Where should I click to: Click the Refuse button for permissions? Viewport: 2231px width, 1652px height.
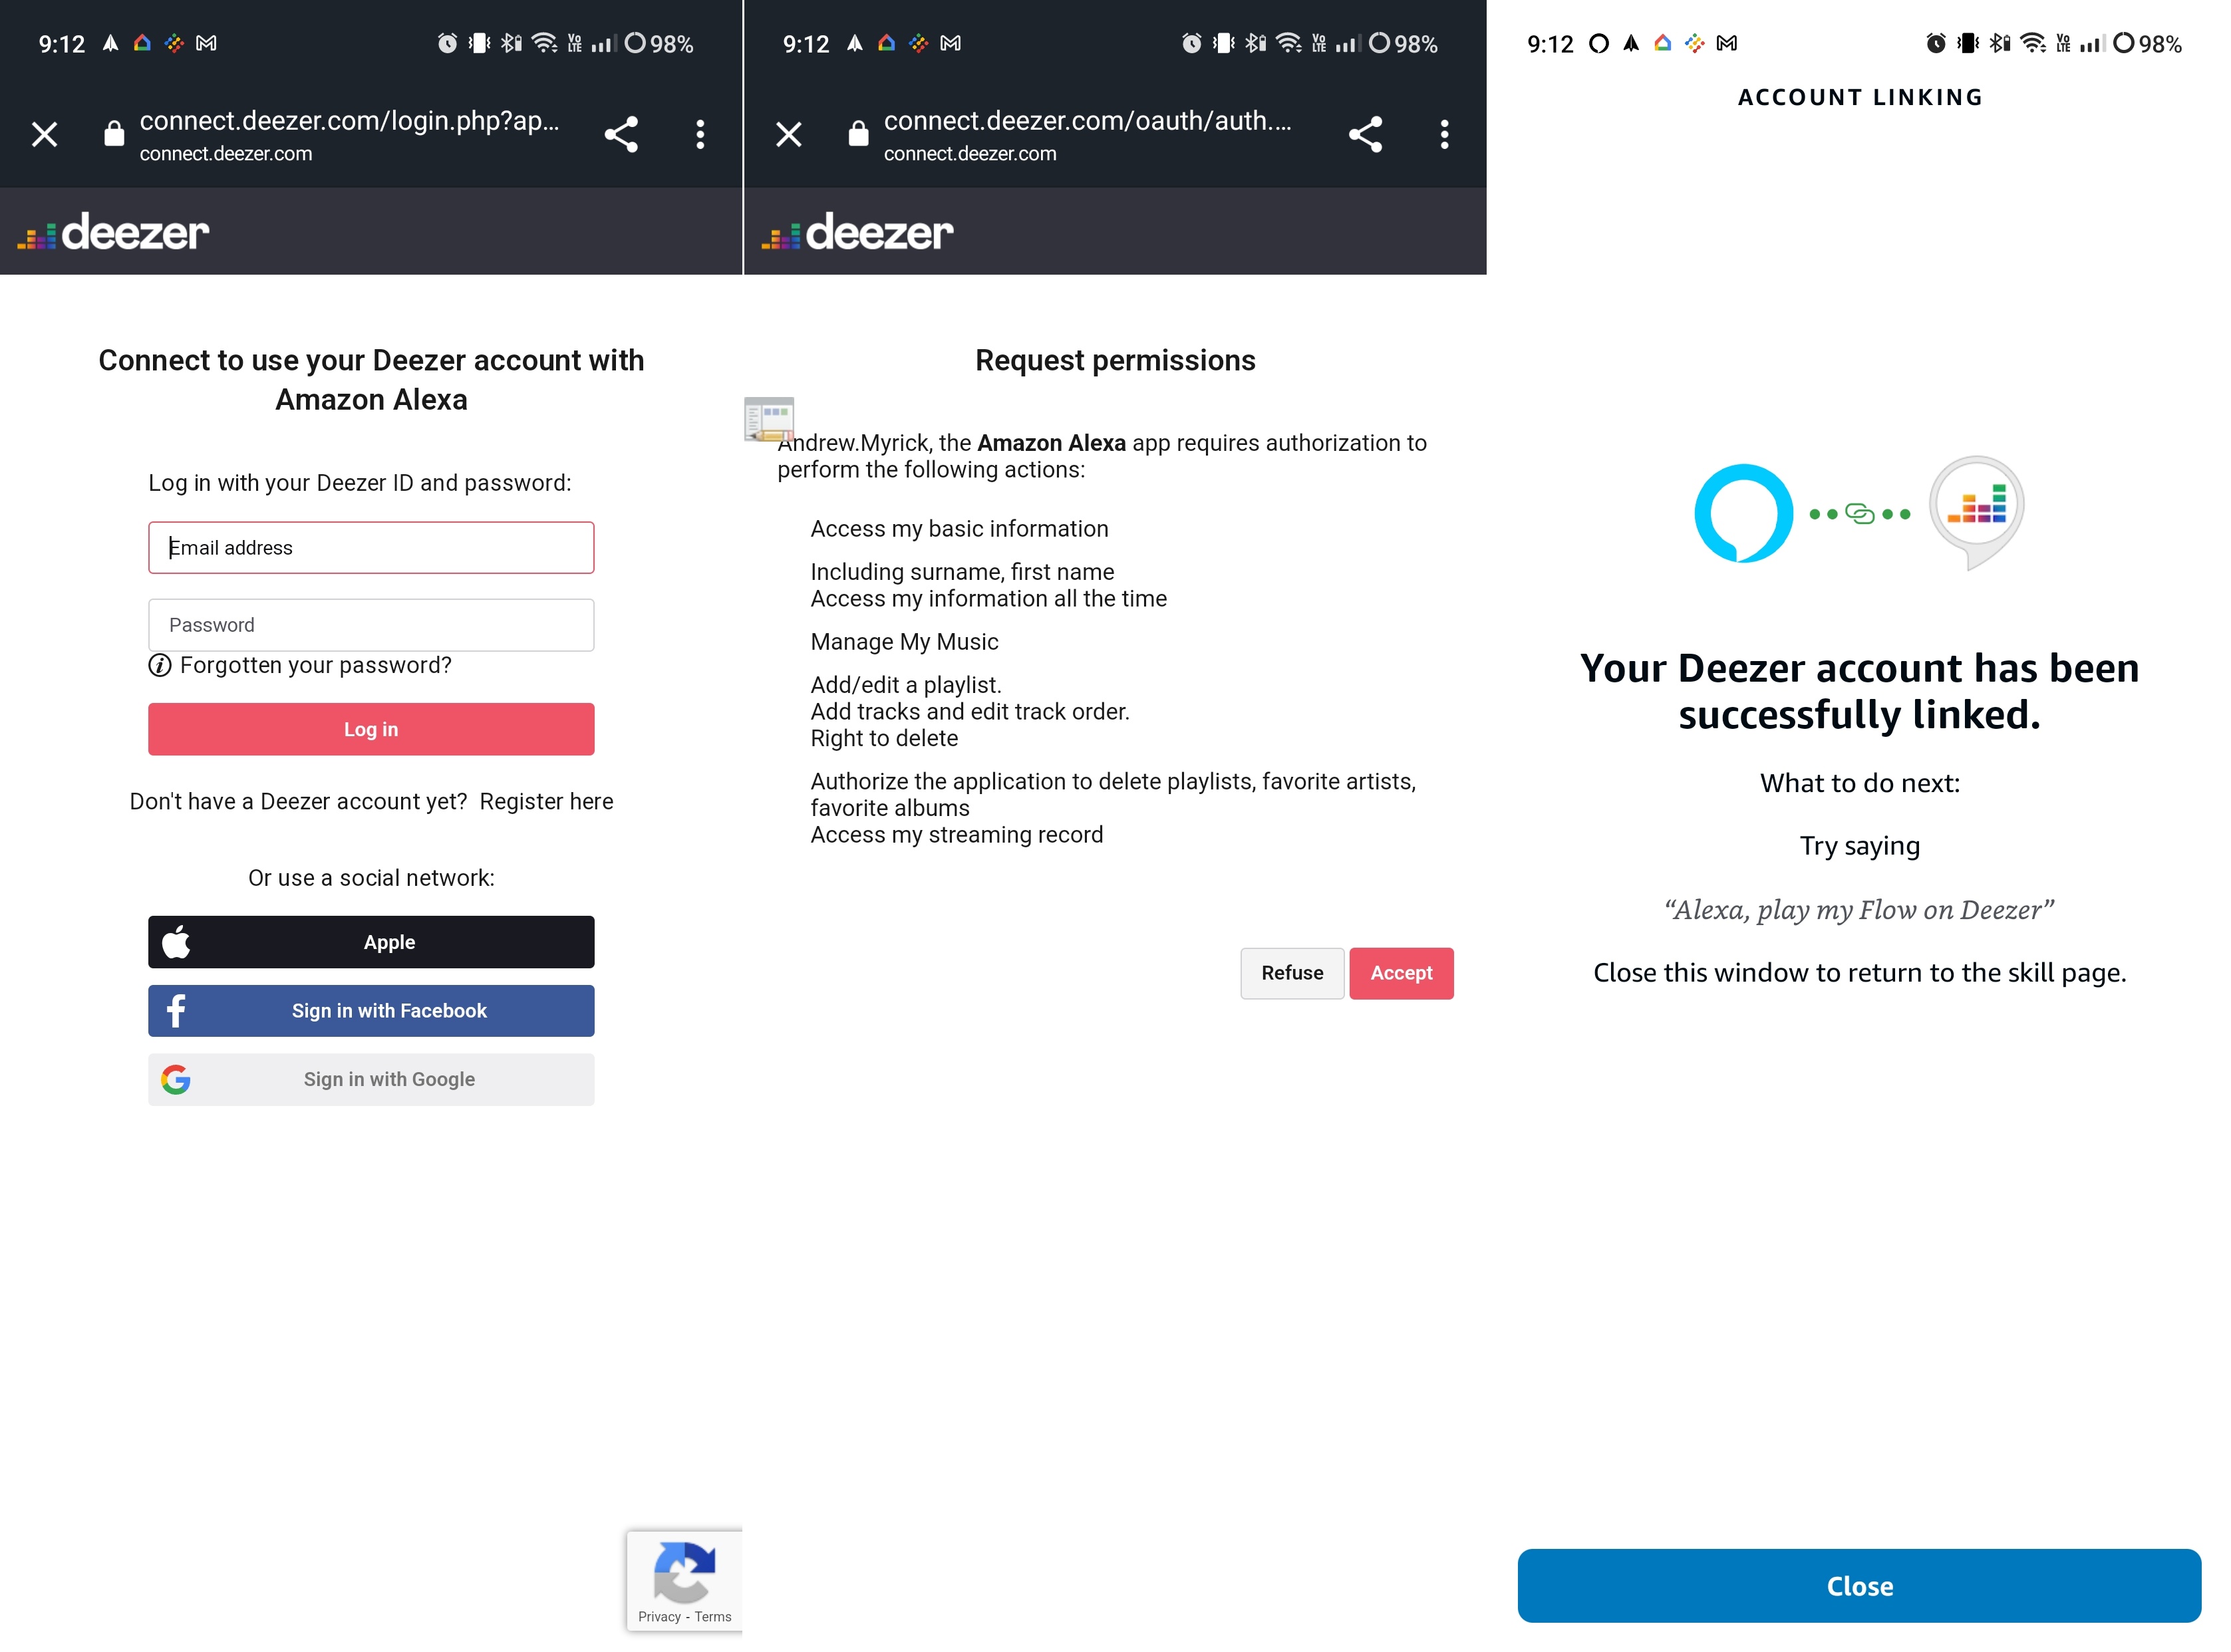(x=1290, y=972)
